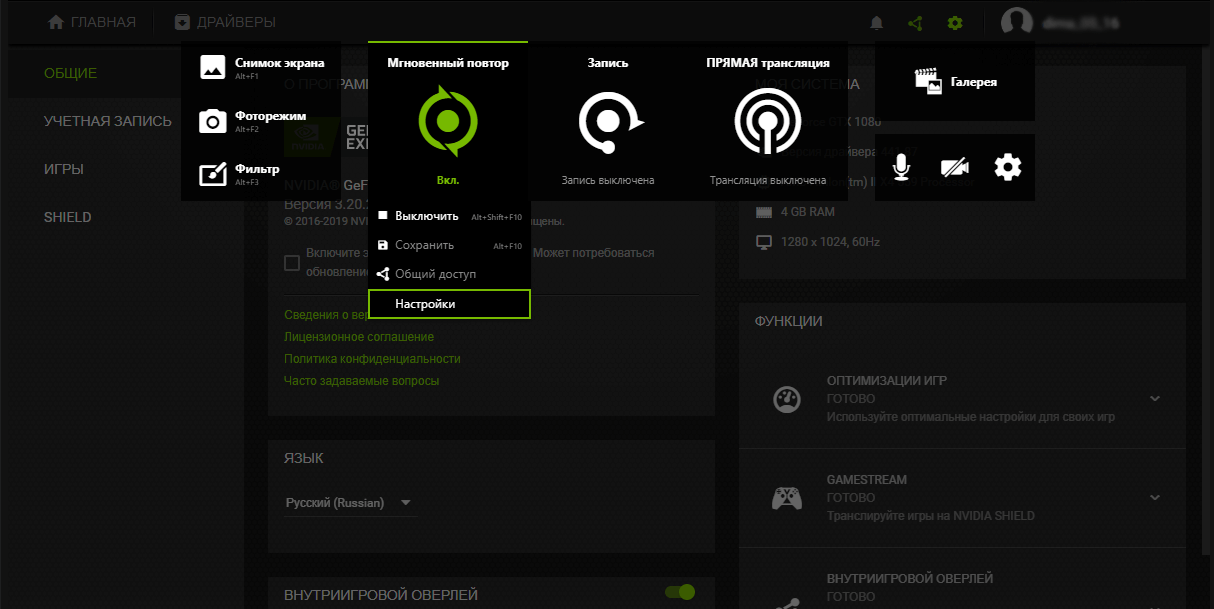Select ОБЩИЕ in the sidebar
Image resolution: width=1214 pixels, height=609 pixels.
tap(70, 73)
